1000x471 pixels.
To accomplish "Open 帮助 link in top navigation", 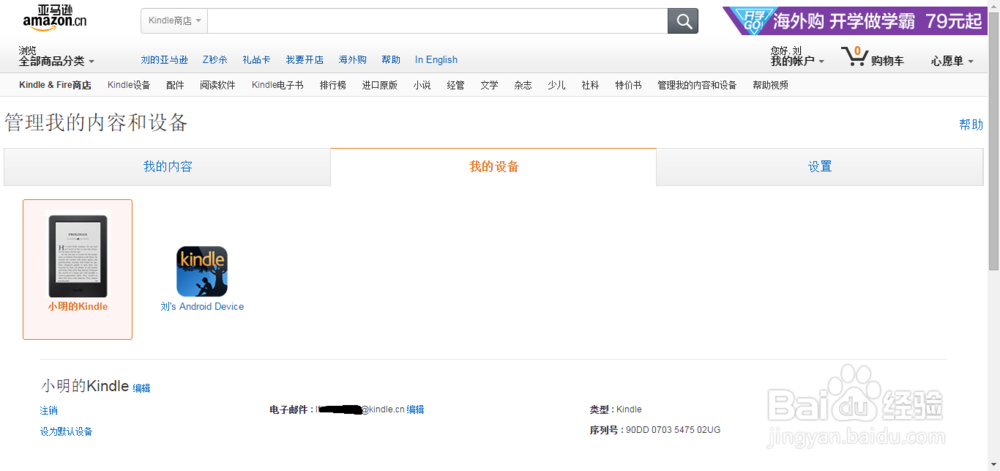I will 391,60.
